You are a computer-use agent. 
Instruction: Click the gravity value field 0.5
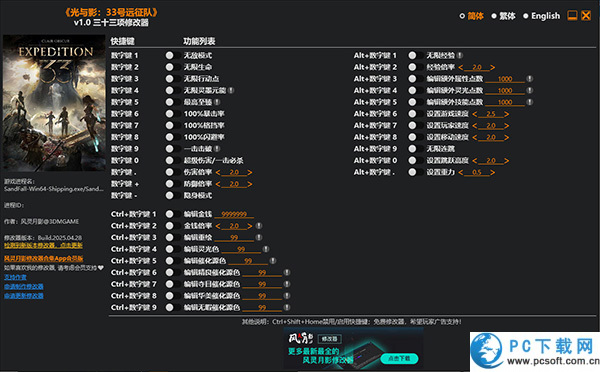click(x=477, y=173)
